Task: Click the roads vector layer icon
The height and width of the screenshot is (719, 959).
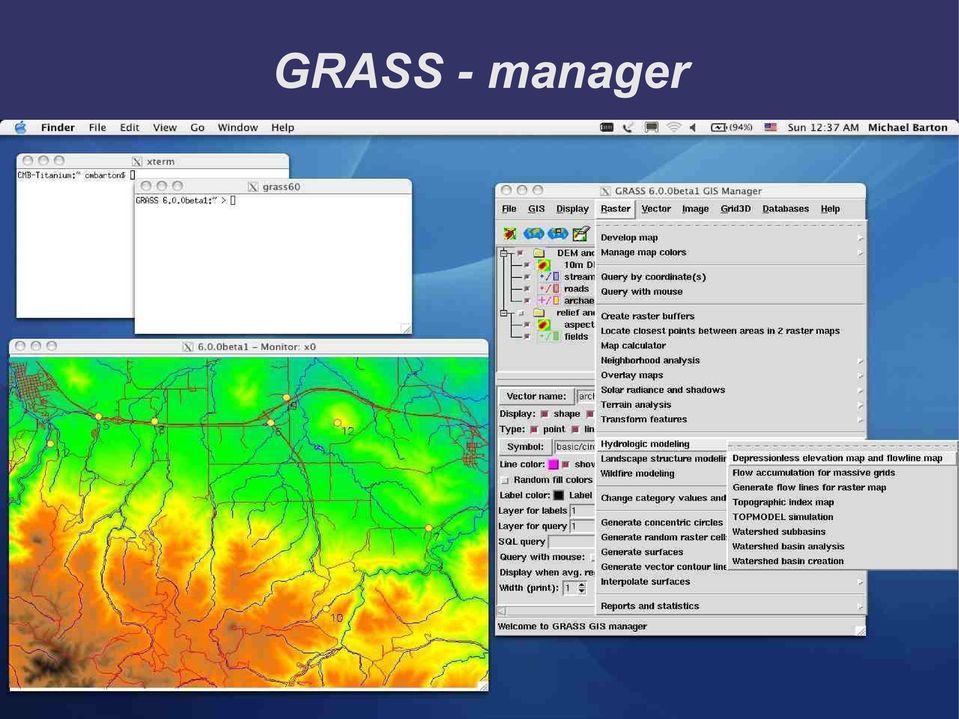Action: tap(549, 289)
